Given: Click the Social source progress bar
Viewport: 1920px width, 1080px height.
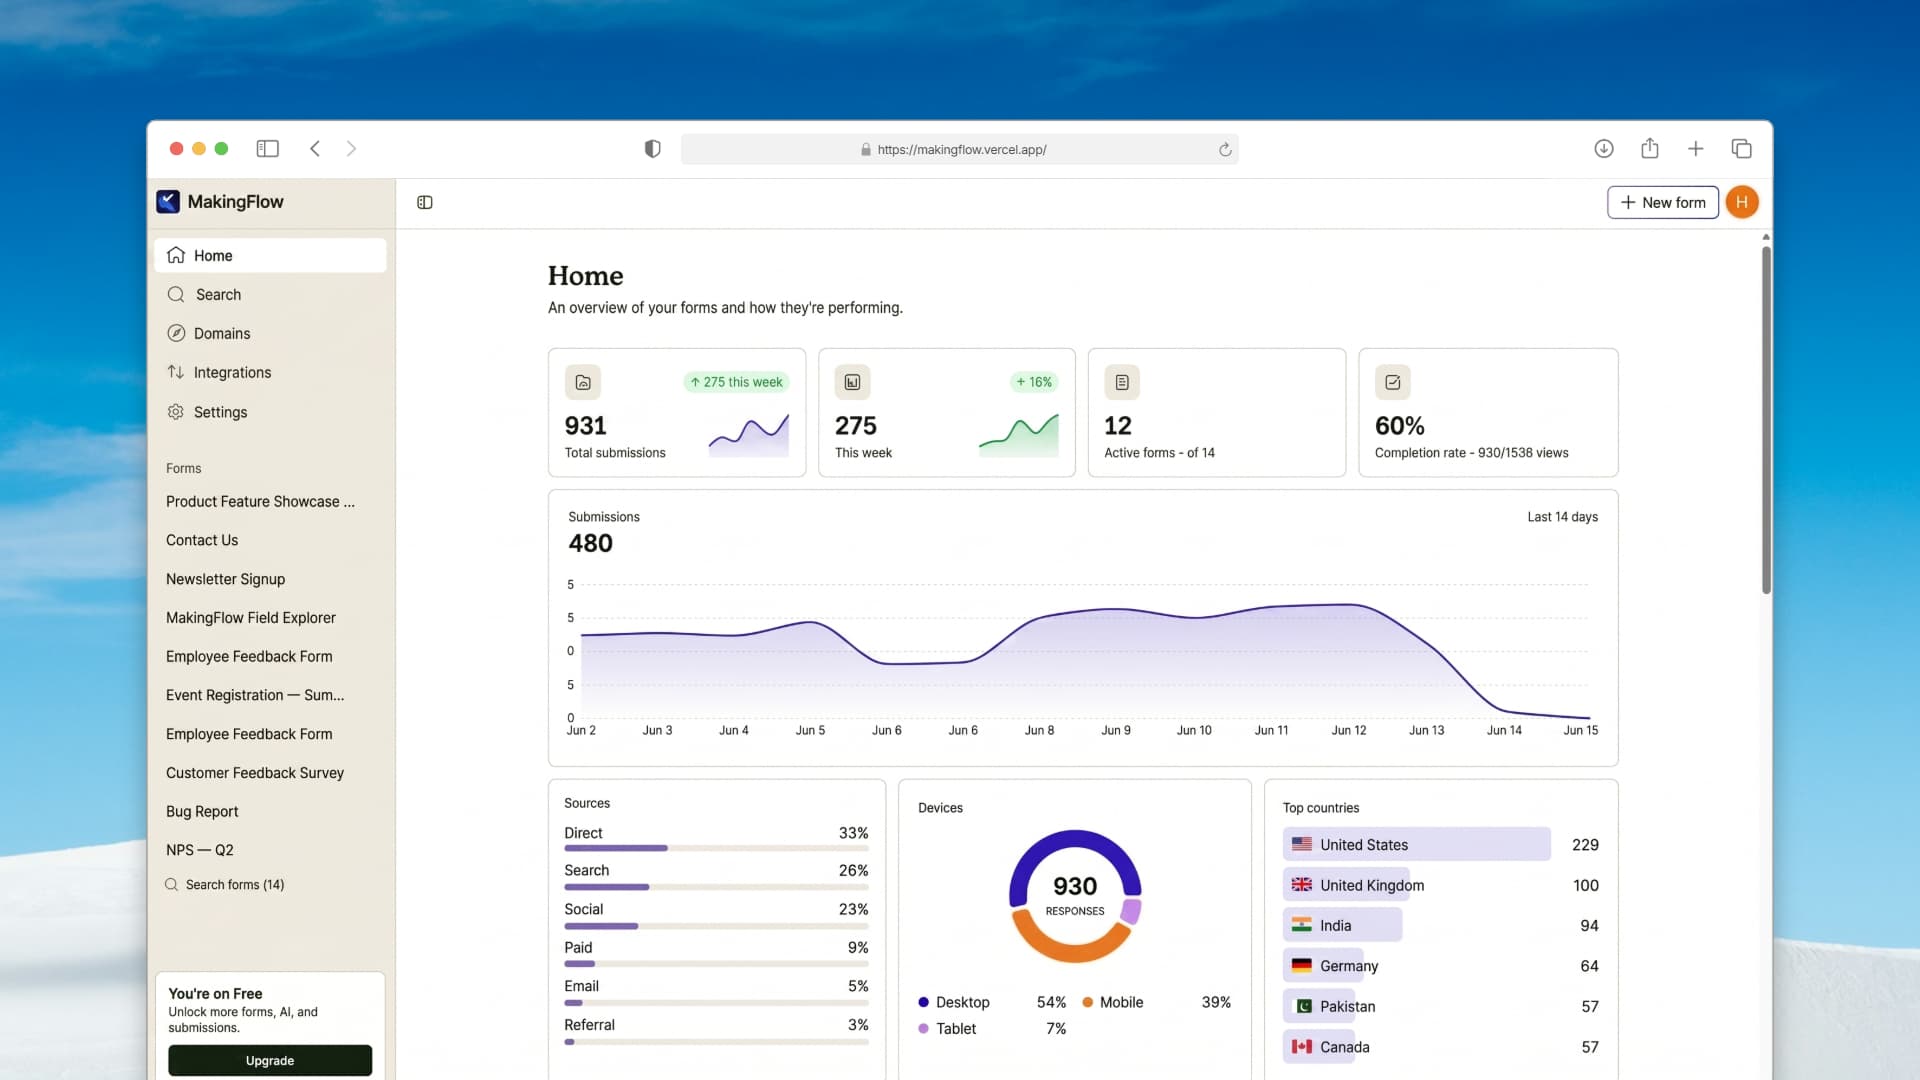Looking at the screenshot, I should pos(716,926).
